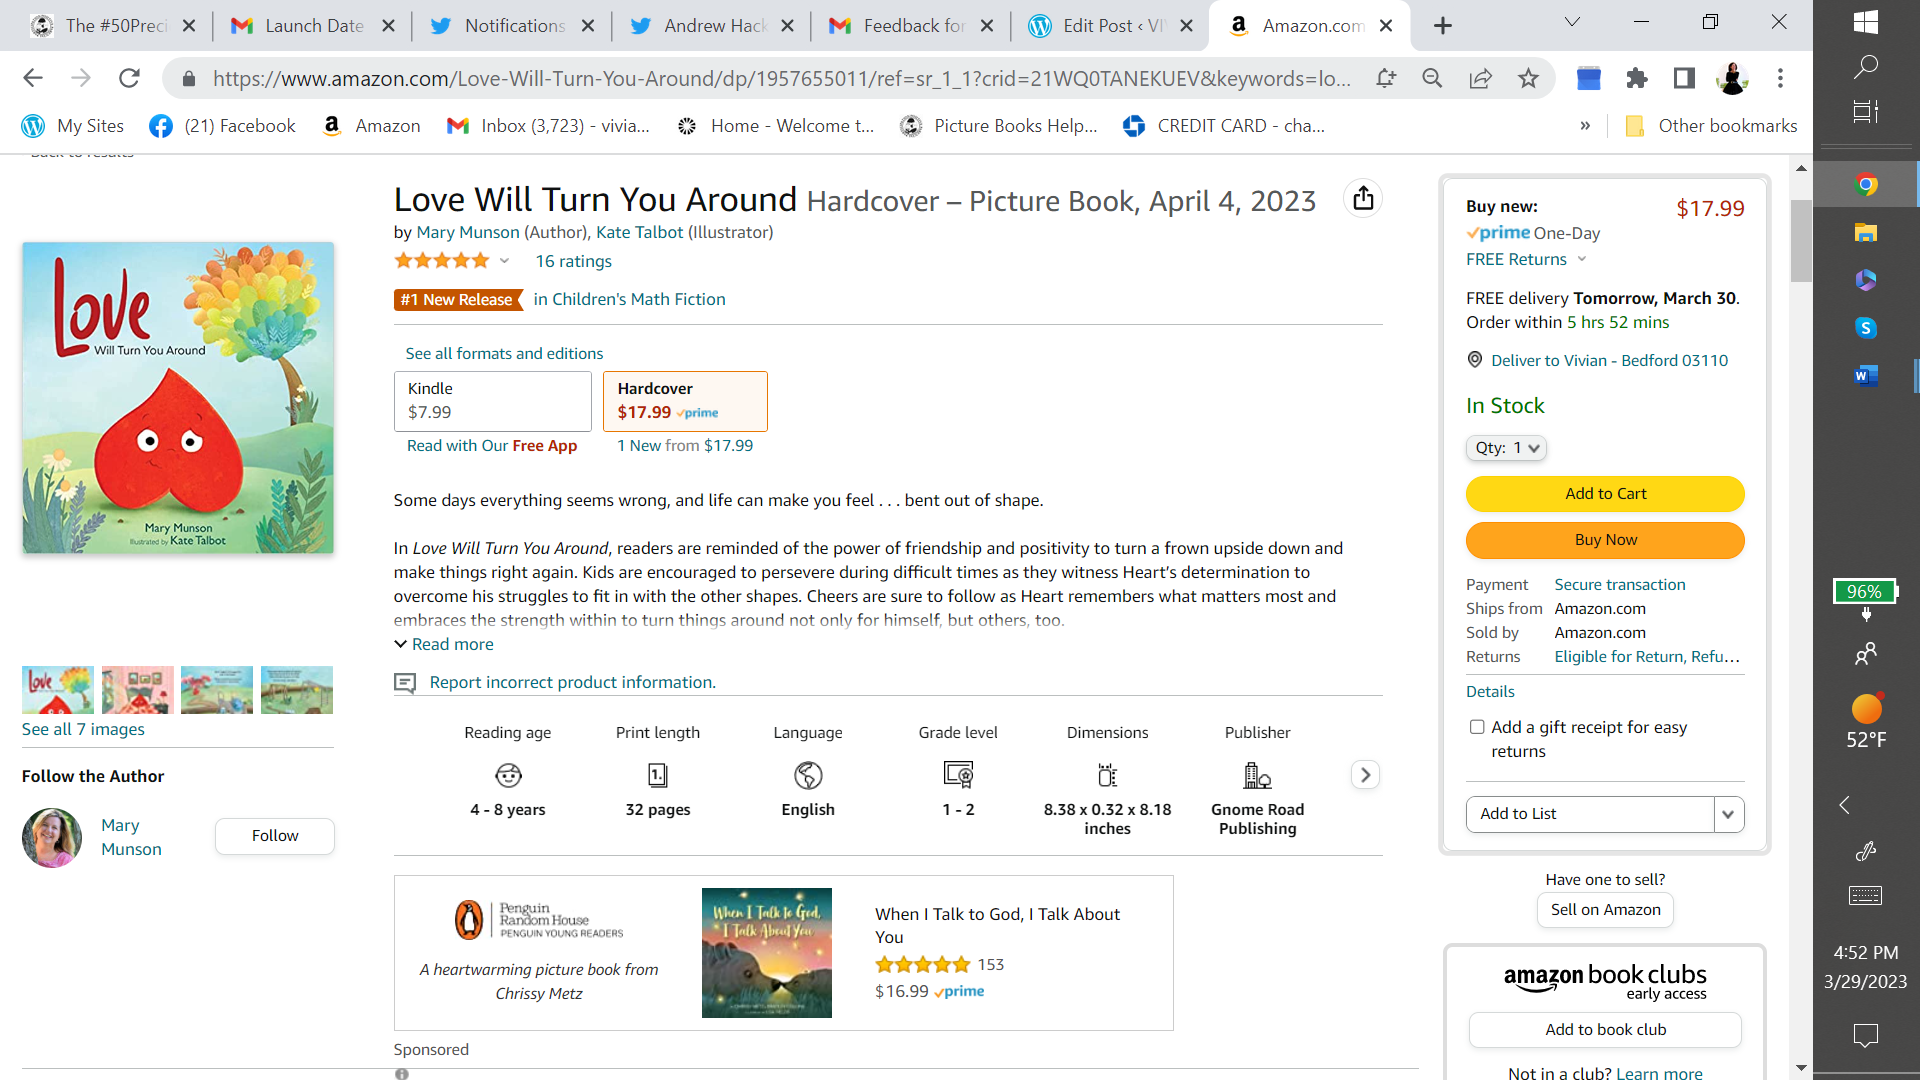Follow author Mary Munson
The height and width of the screenshot is (1080, 1920).
(274, 836)
